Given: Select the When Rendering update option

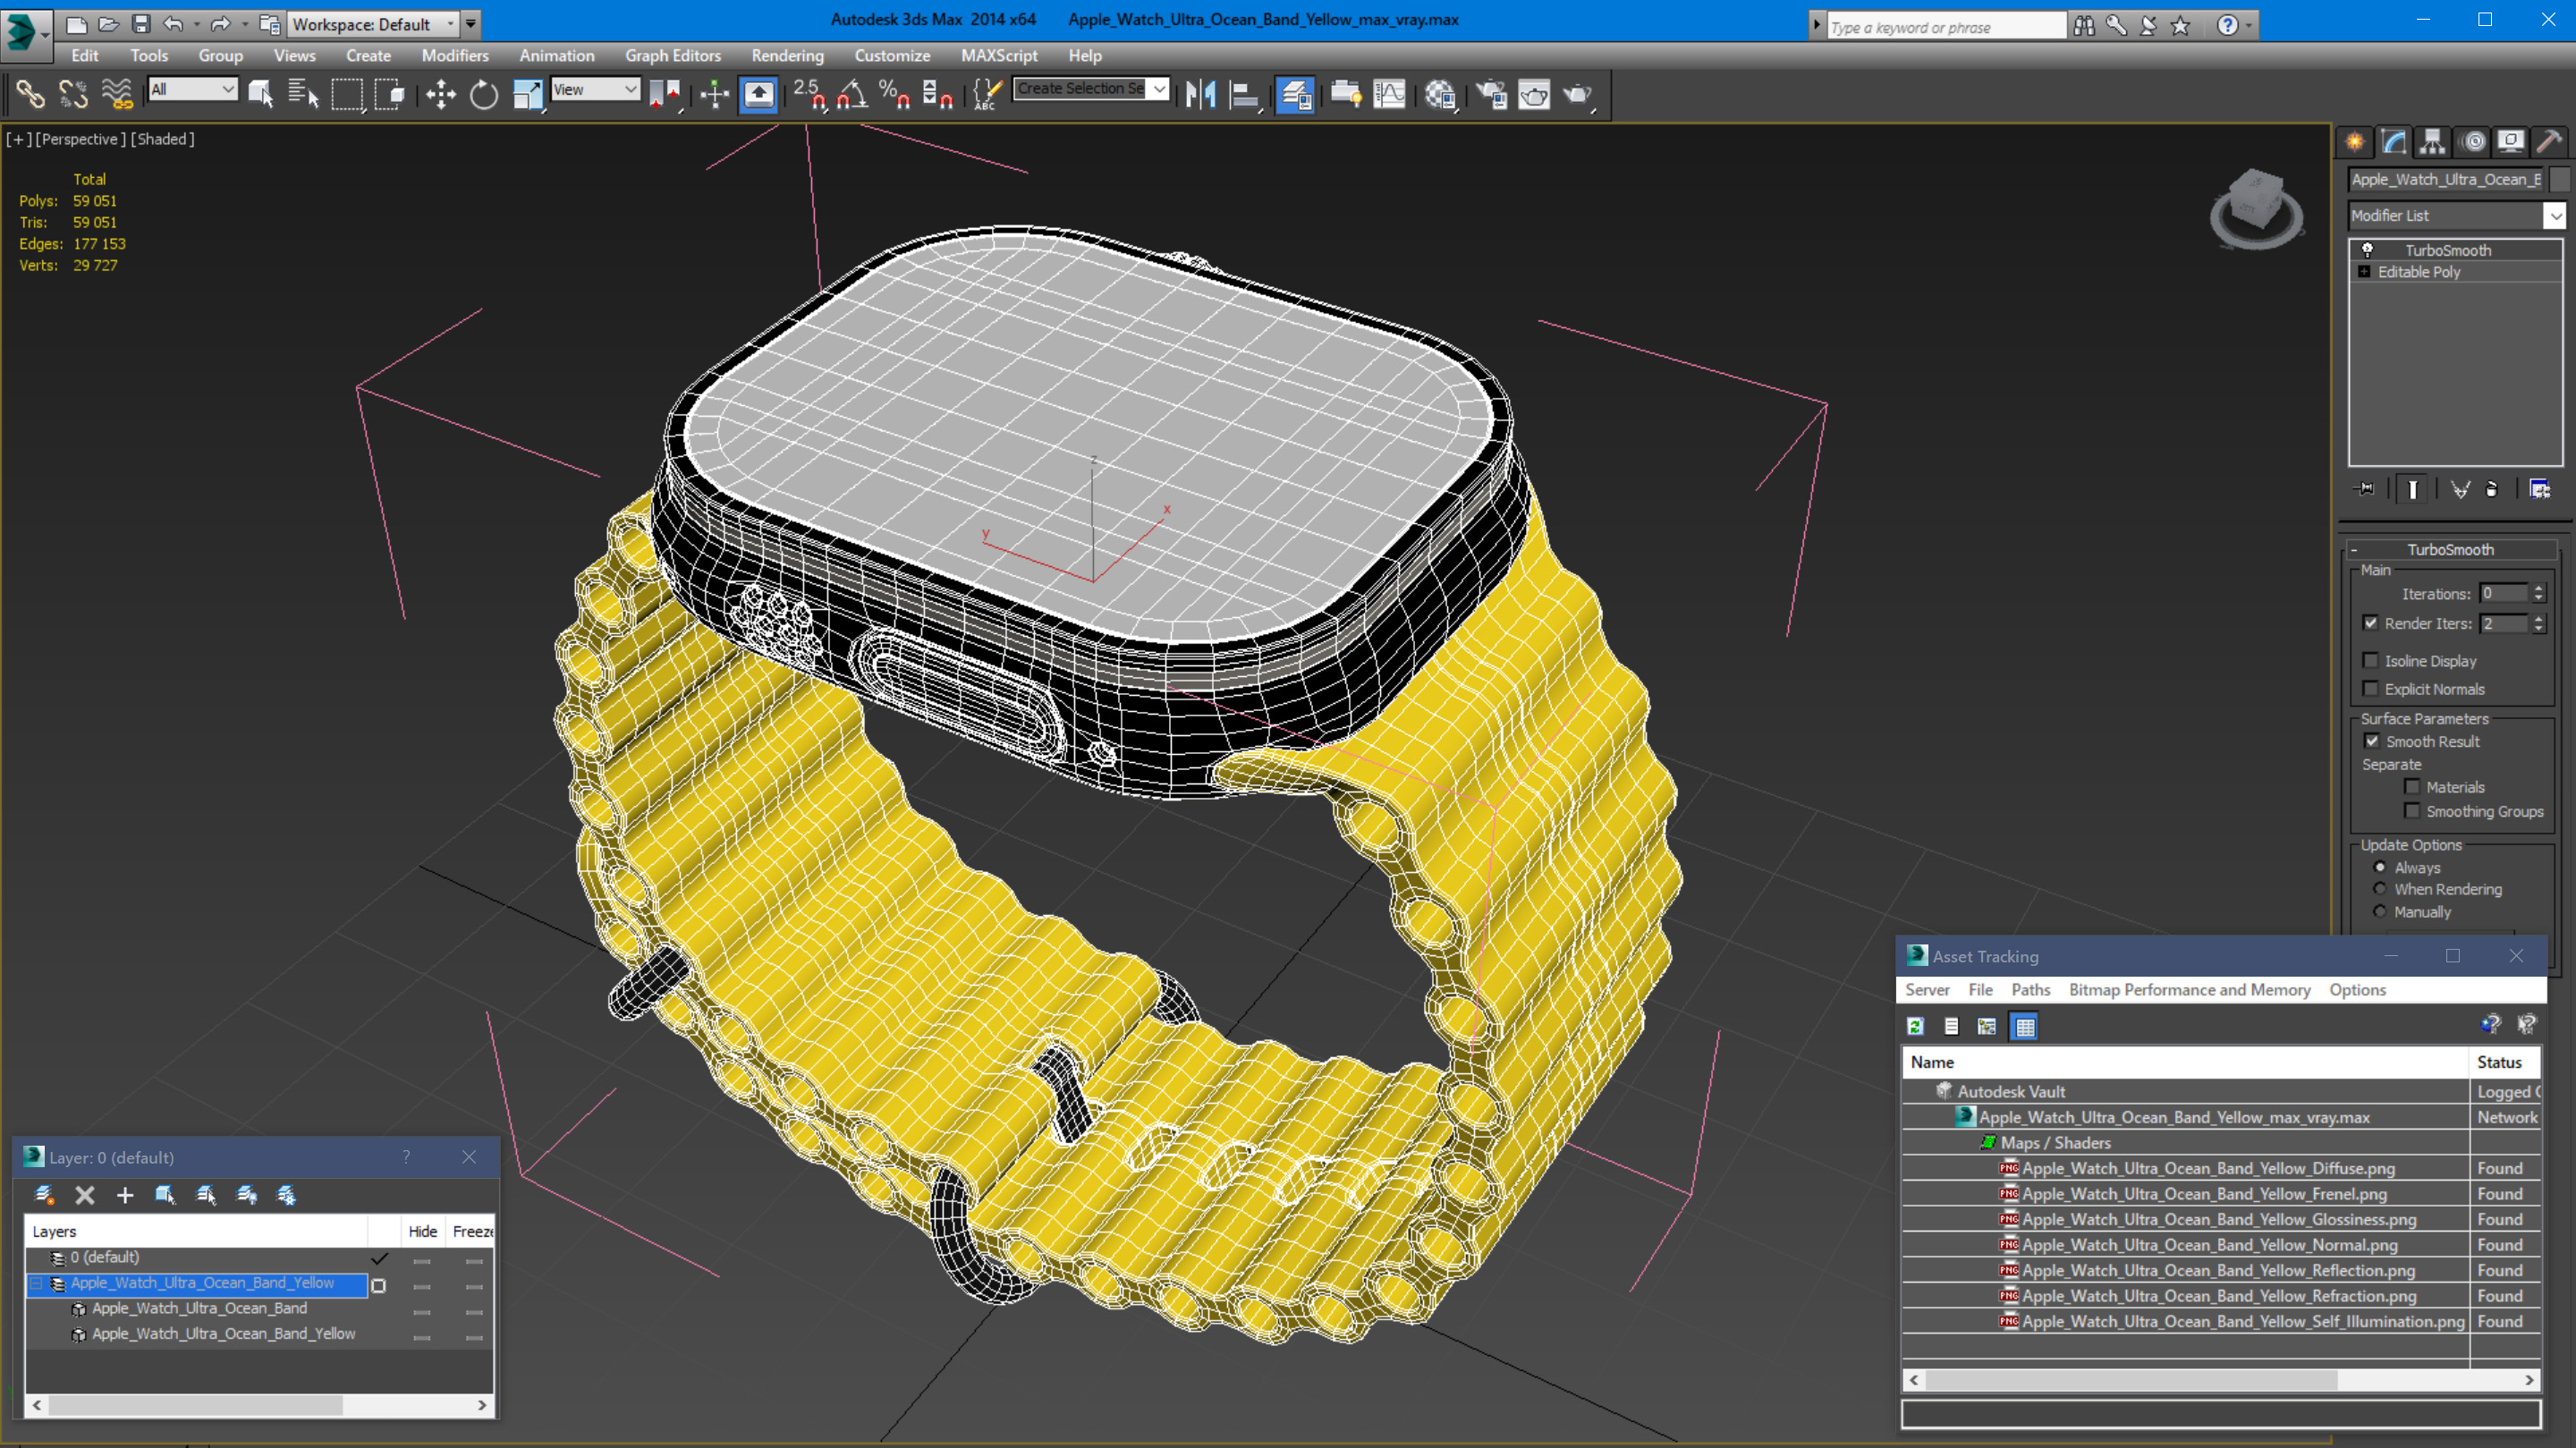Looking at the screenshot, I should (2380, 889).
